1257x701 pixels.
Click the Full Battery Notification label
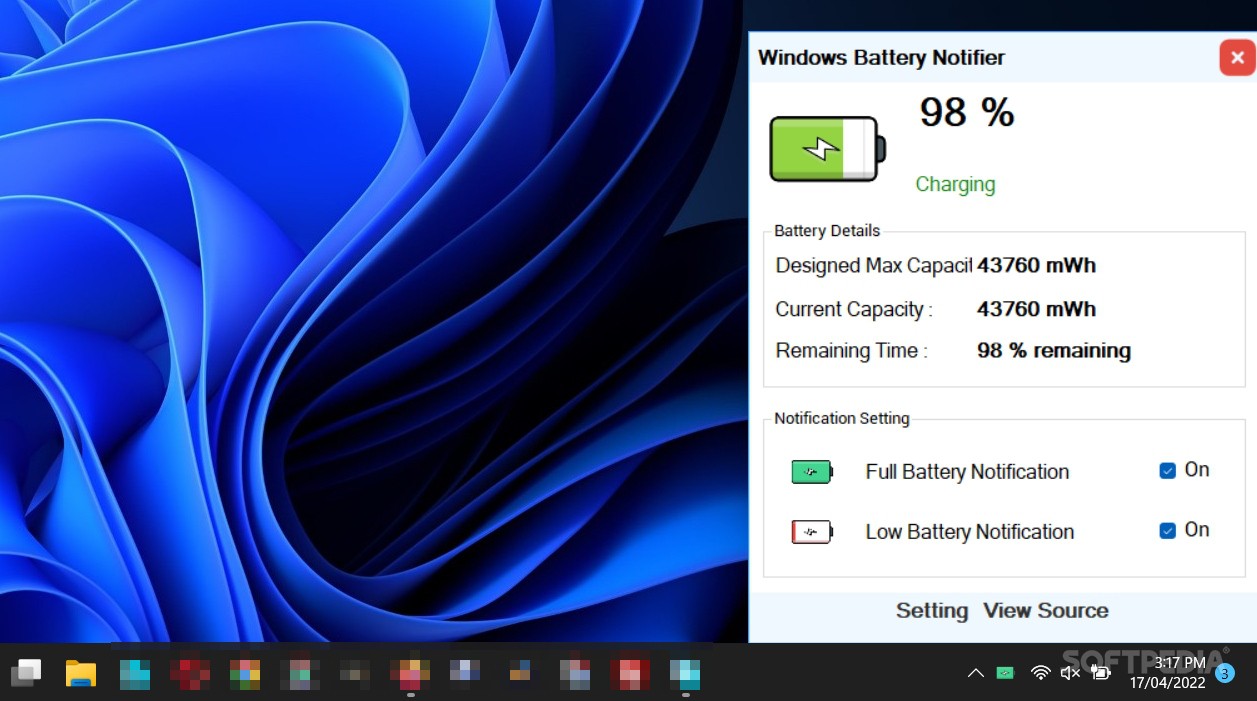tap(967, 472)
